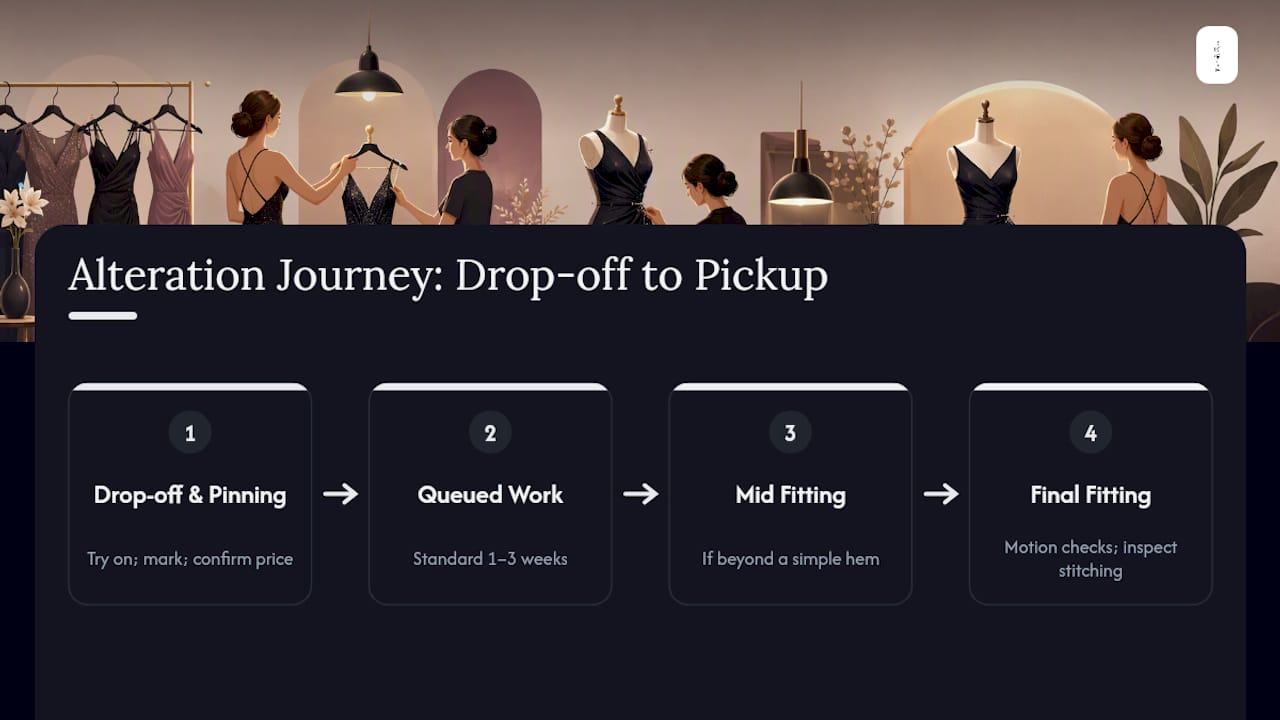
Task: Select the Queued Work heading
Action: (x=490, y=495)
